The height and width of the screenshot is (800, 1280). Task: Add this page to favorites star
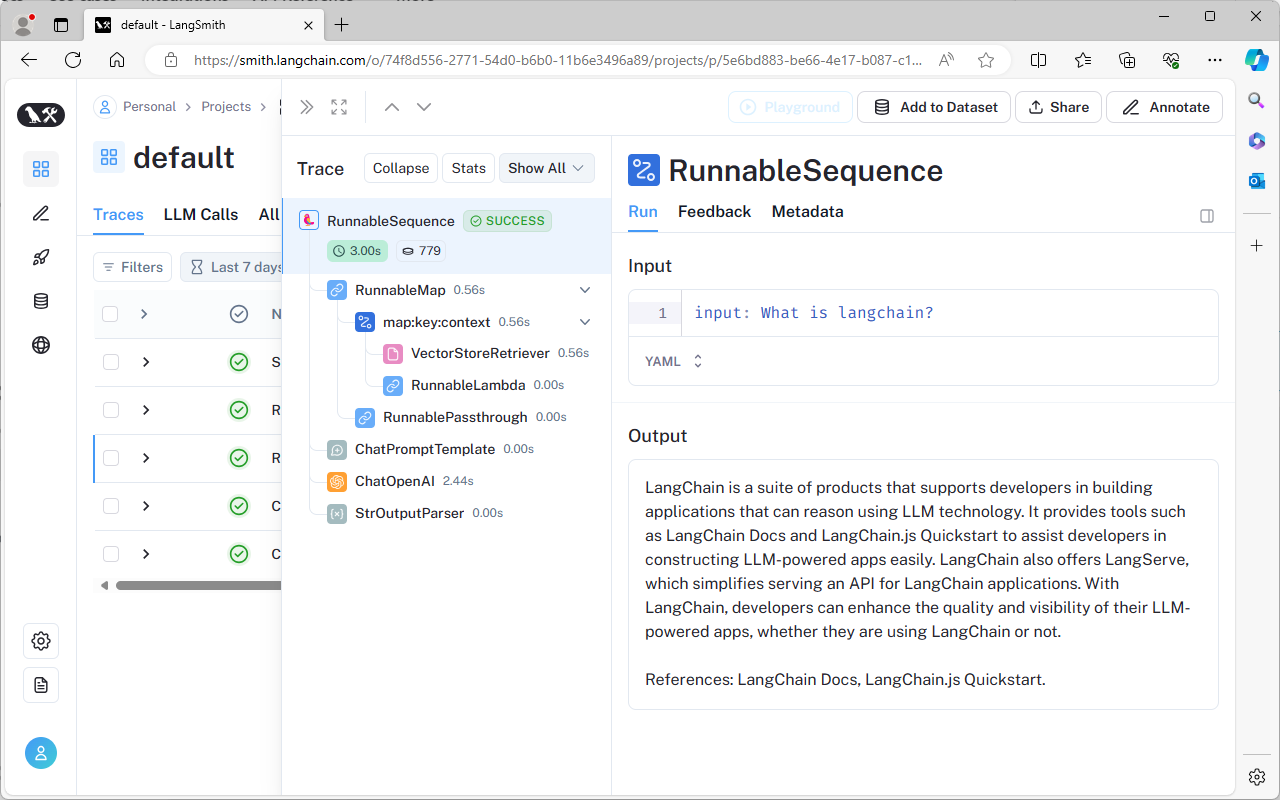[986, 60]
